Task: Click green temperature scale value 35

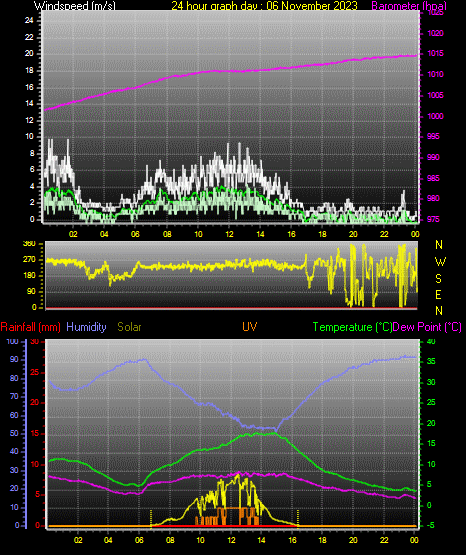Action: [431, 362]
